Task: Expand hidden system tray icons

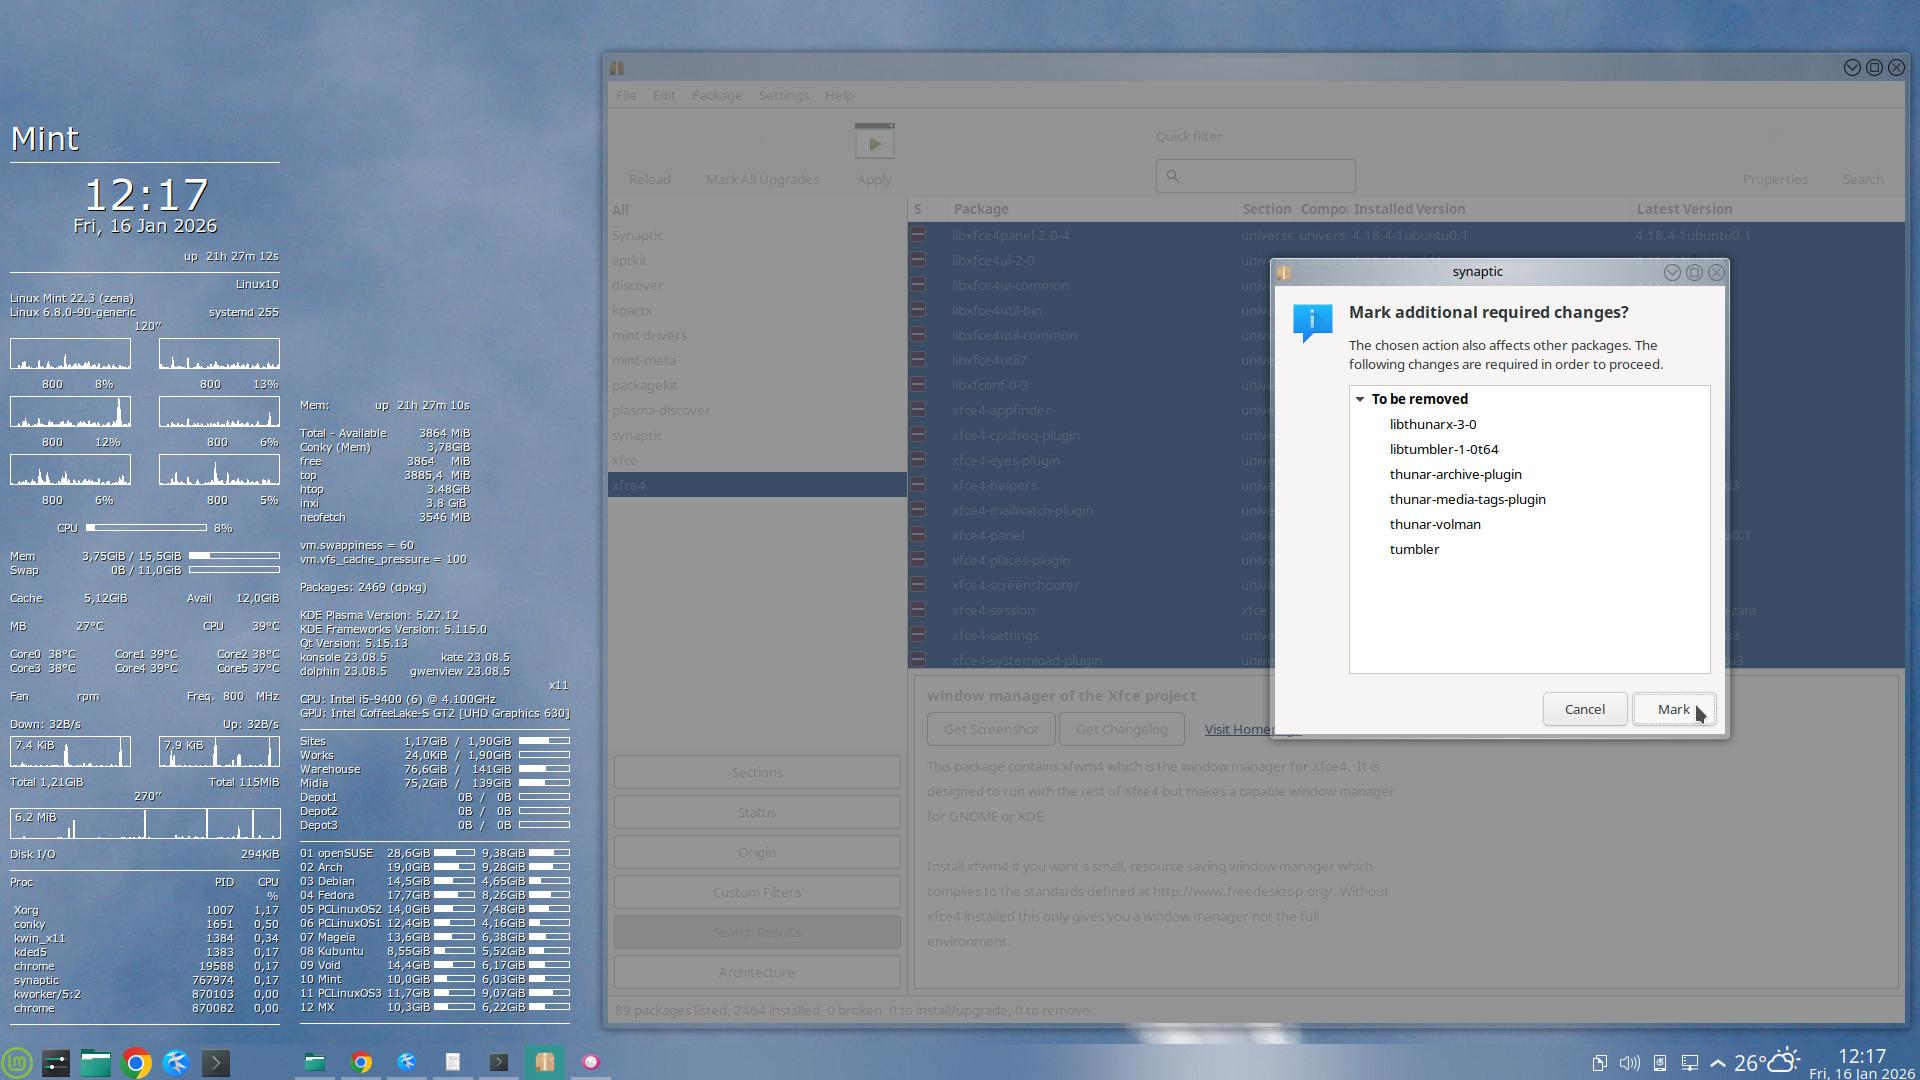Action: pyautogui.click(x=1718, y=1062)
